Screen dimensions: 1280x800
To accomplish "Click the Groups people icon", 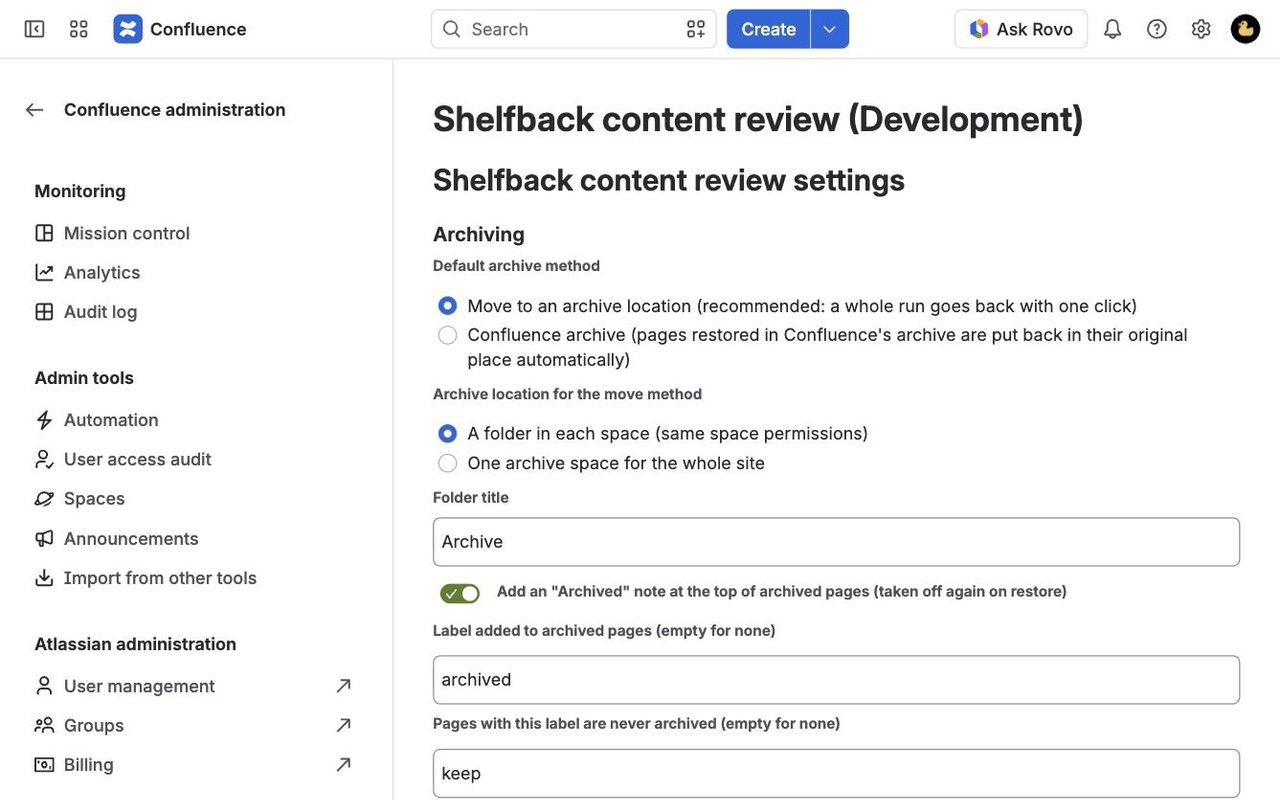I will (x=44, y=725).
